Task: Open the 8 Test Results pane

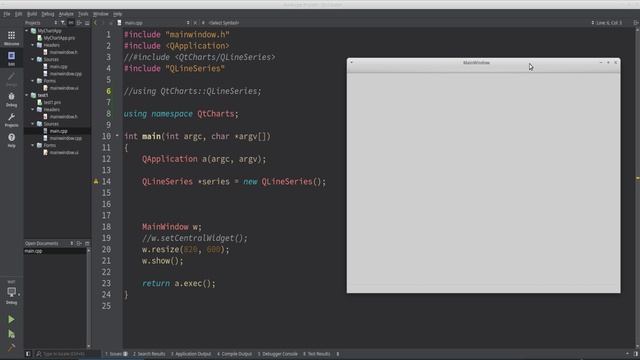Action: click(316, 354)
